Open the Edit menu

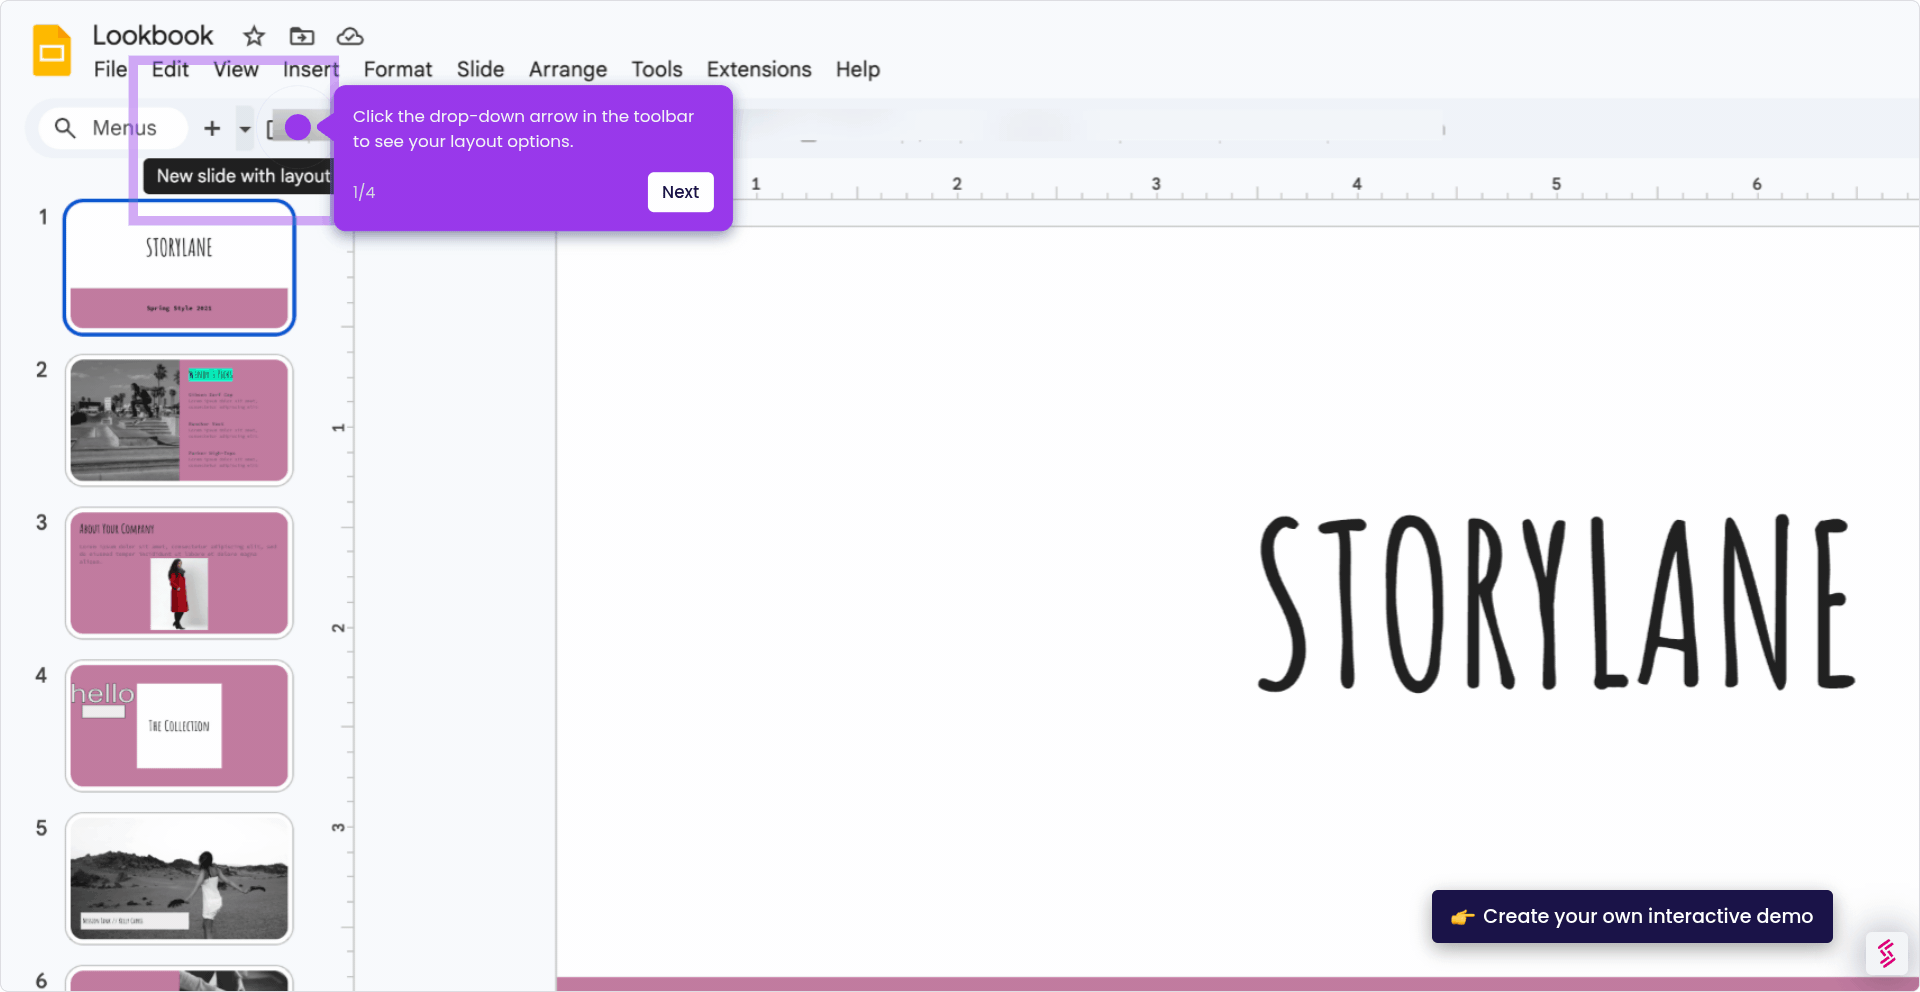tap(170, 70)
